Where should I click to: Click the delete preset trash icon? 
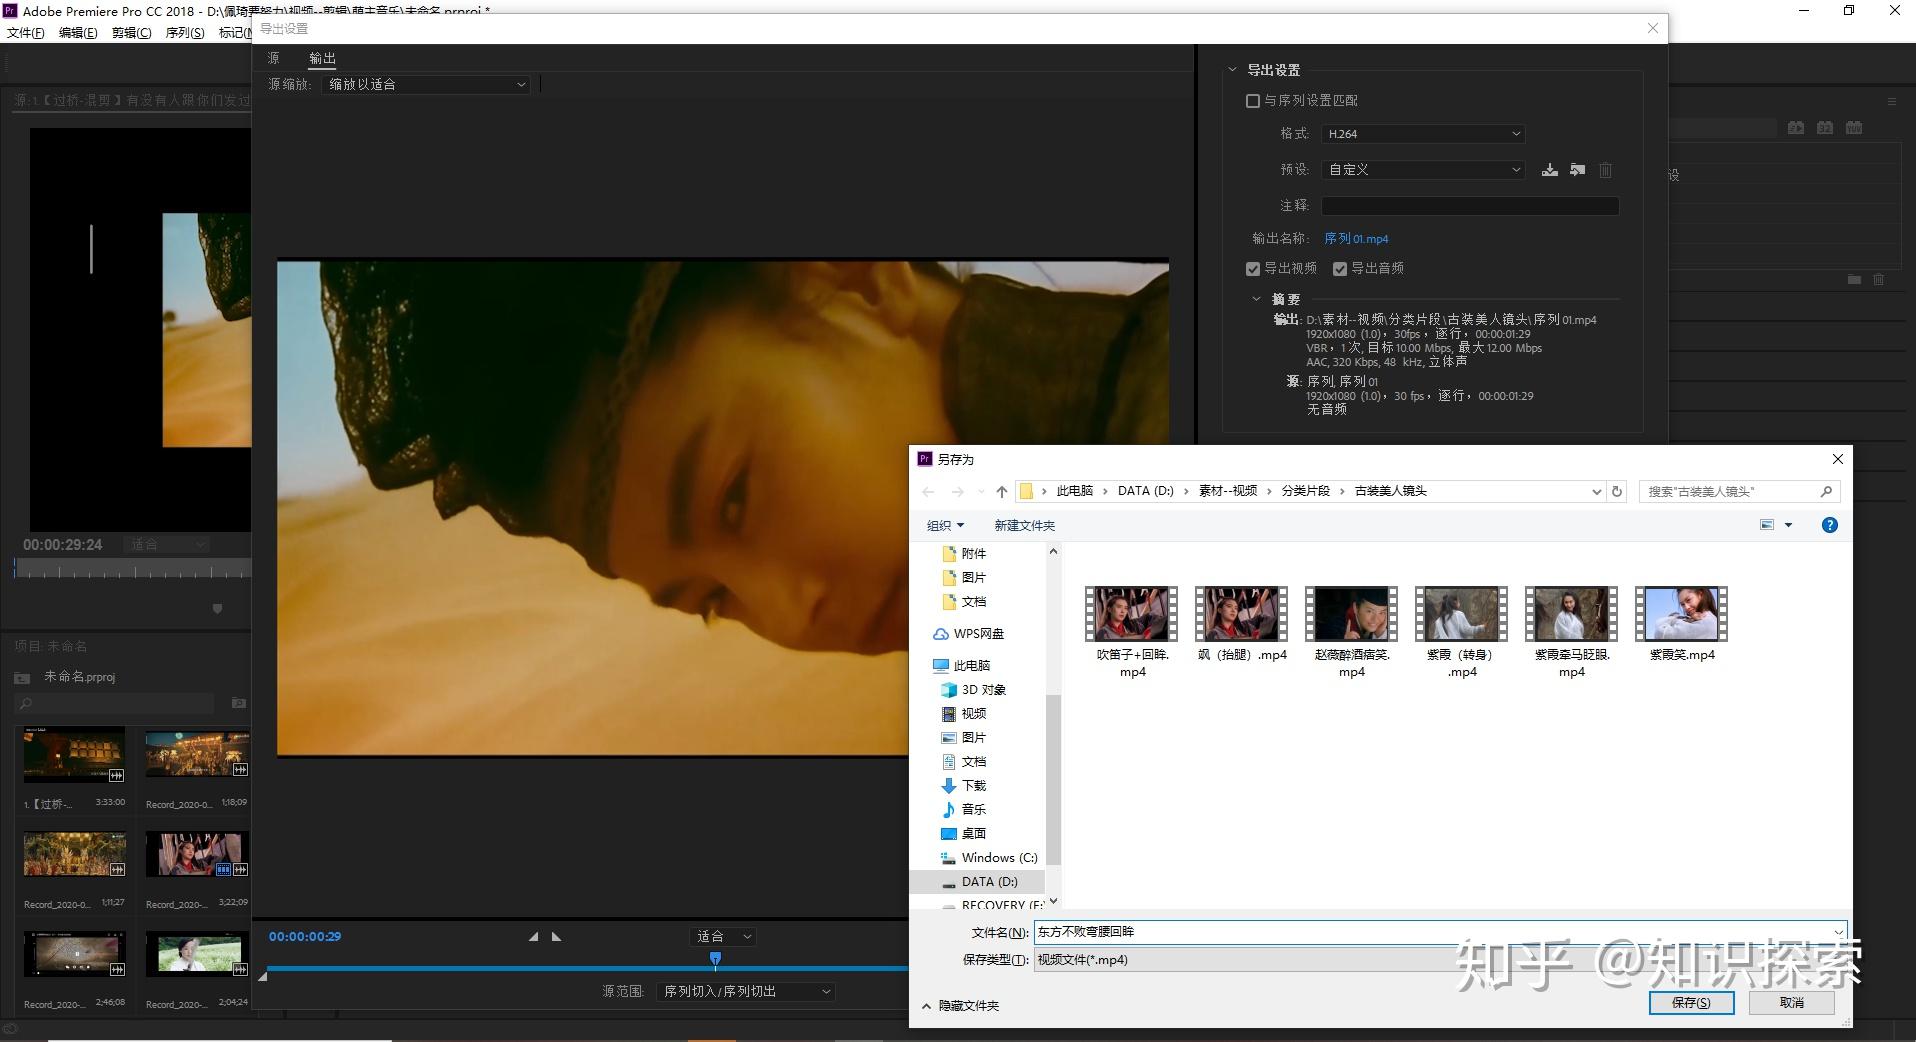(x=1605, y=170)
